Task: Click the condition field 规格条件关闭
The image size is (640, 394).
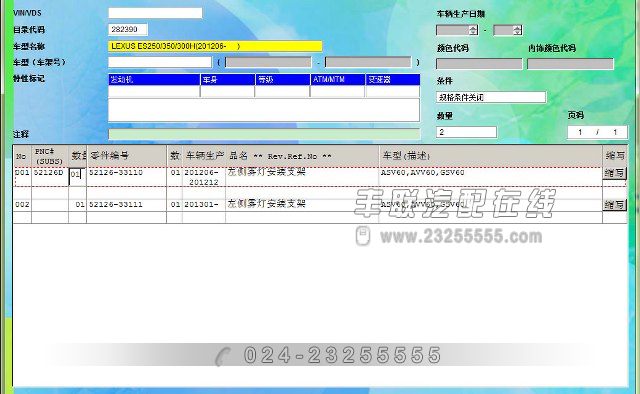Action: [x=491, y=97]
